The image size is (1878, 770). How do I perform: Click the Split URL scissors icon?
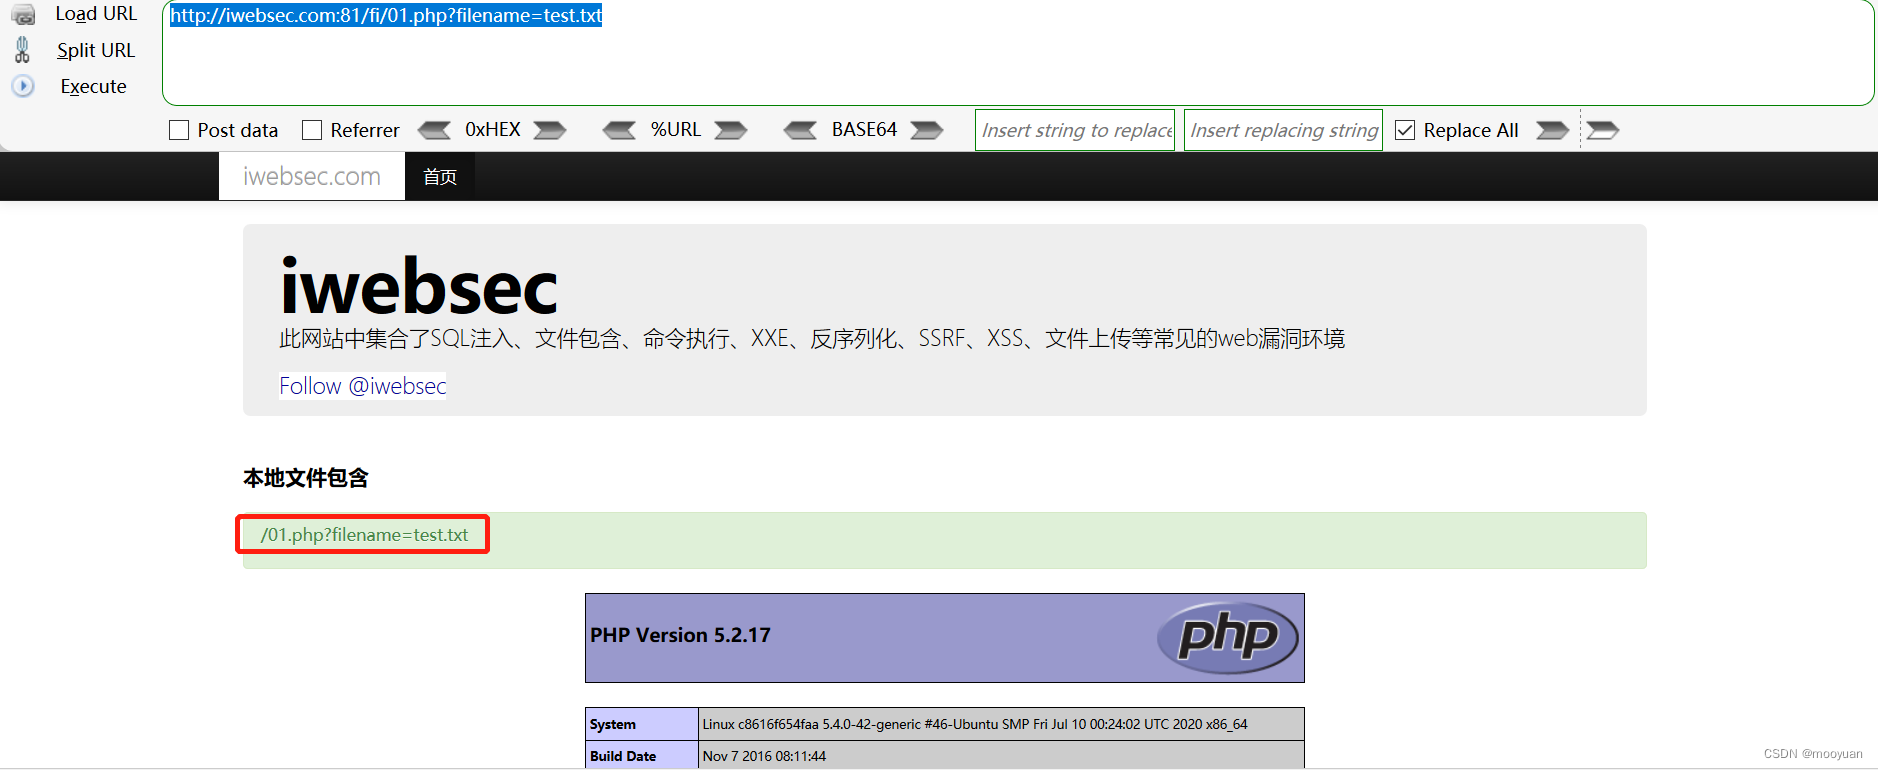pyautogui.click(x=22, y=50)
